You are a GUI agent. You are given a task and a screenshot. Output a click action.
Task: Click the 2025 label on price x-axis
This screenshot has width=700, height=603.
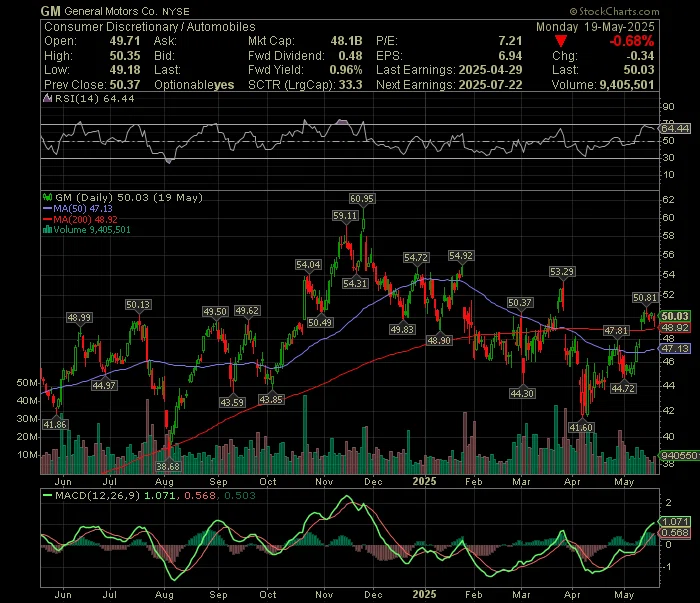point(424,482)
